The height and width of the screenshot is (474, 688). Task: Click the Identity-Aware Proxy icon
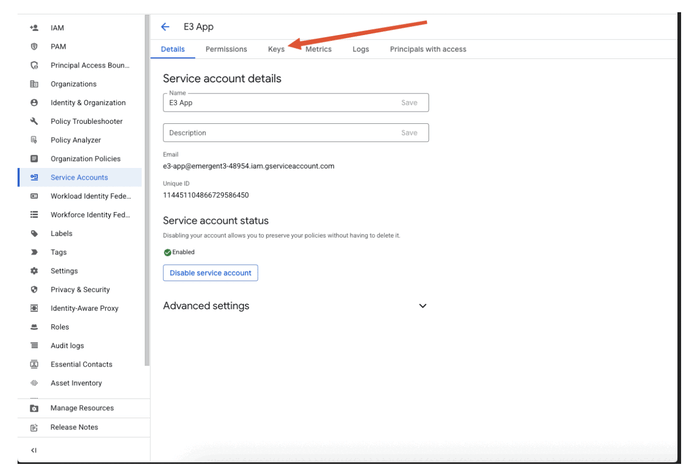coord(34,308)
